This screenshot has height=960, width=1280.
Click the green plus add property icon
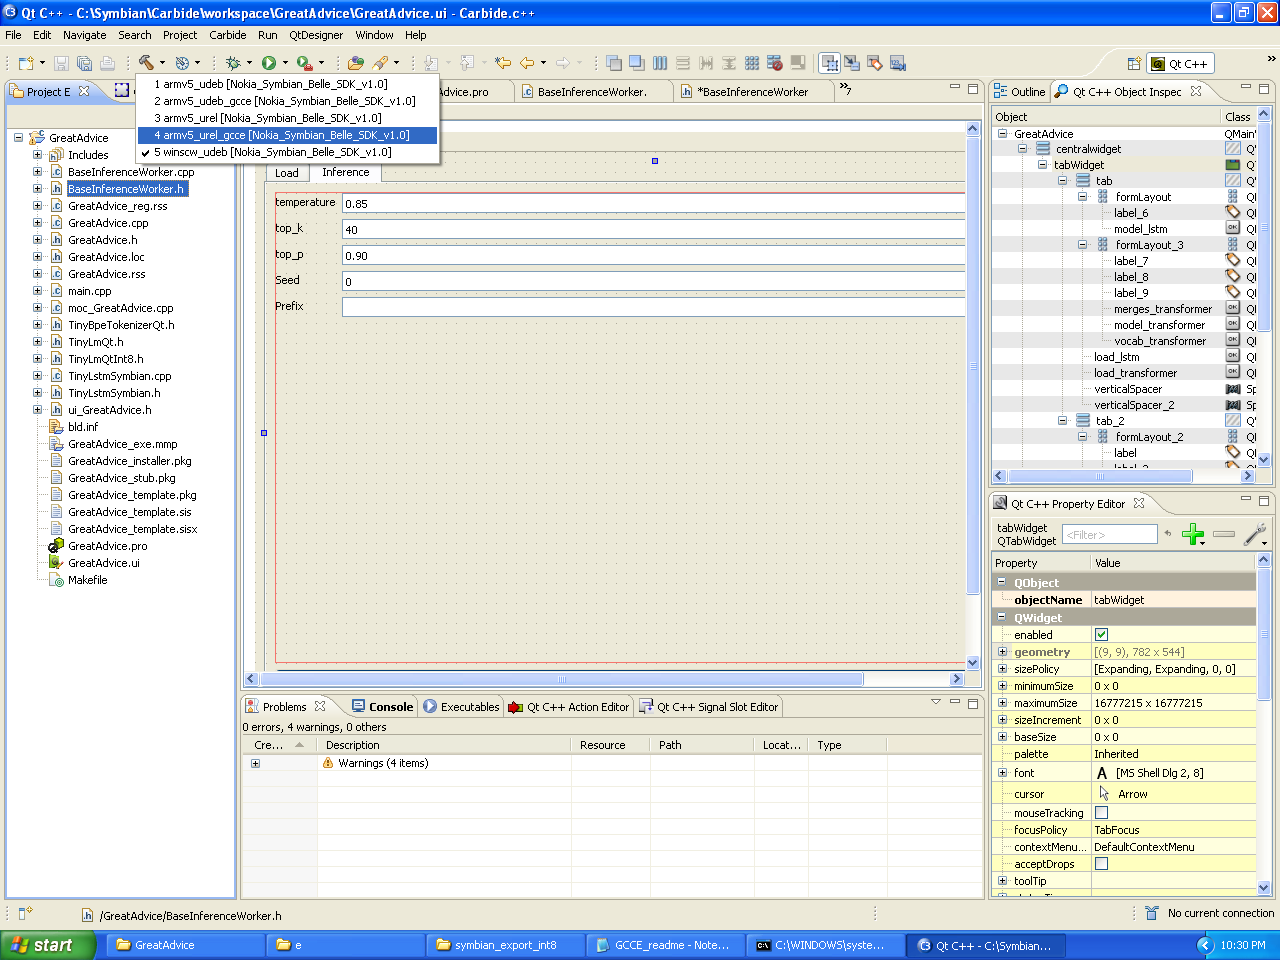pyautogui.click(x=1192, y=535)
